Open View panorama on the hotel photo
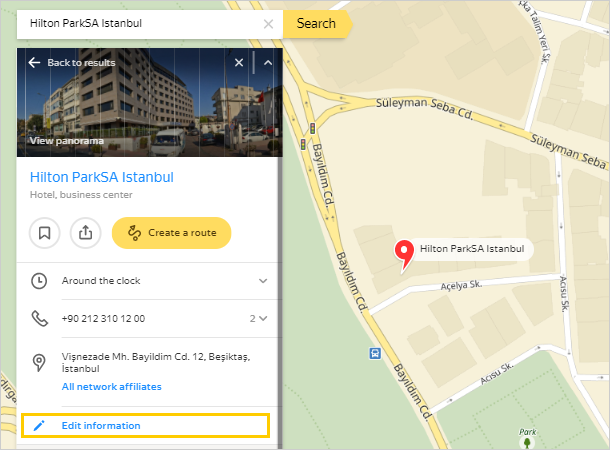This screenshot has height=450, width=610. coord(67,141)
